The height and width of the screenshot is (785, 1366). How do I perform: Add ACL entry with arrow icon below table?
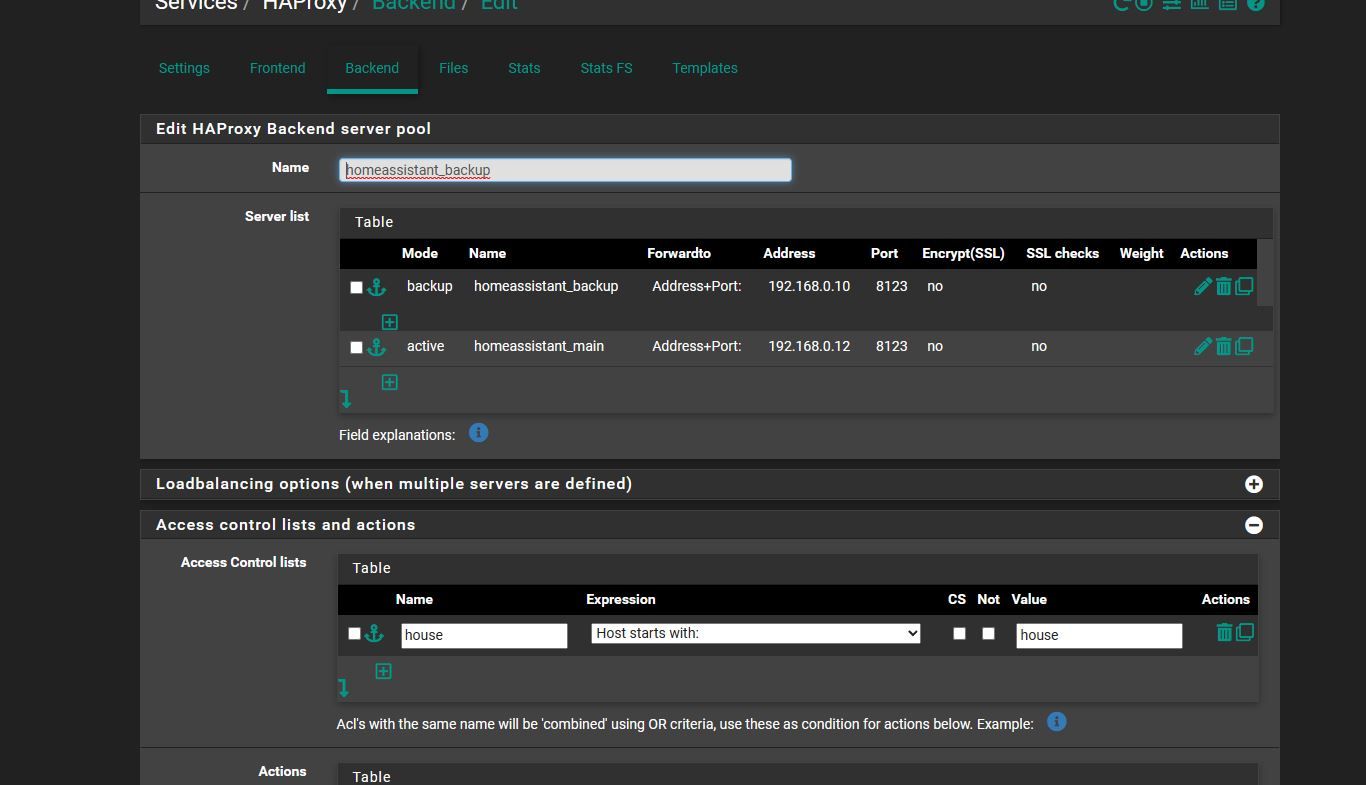click(344, 688)
